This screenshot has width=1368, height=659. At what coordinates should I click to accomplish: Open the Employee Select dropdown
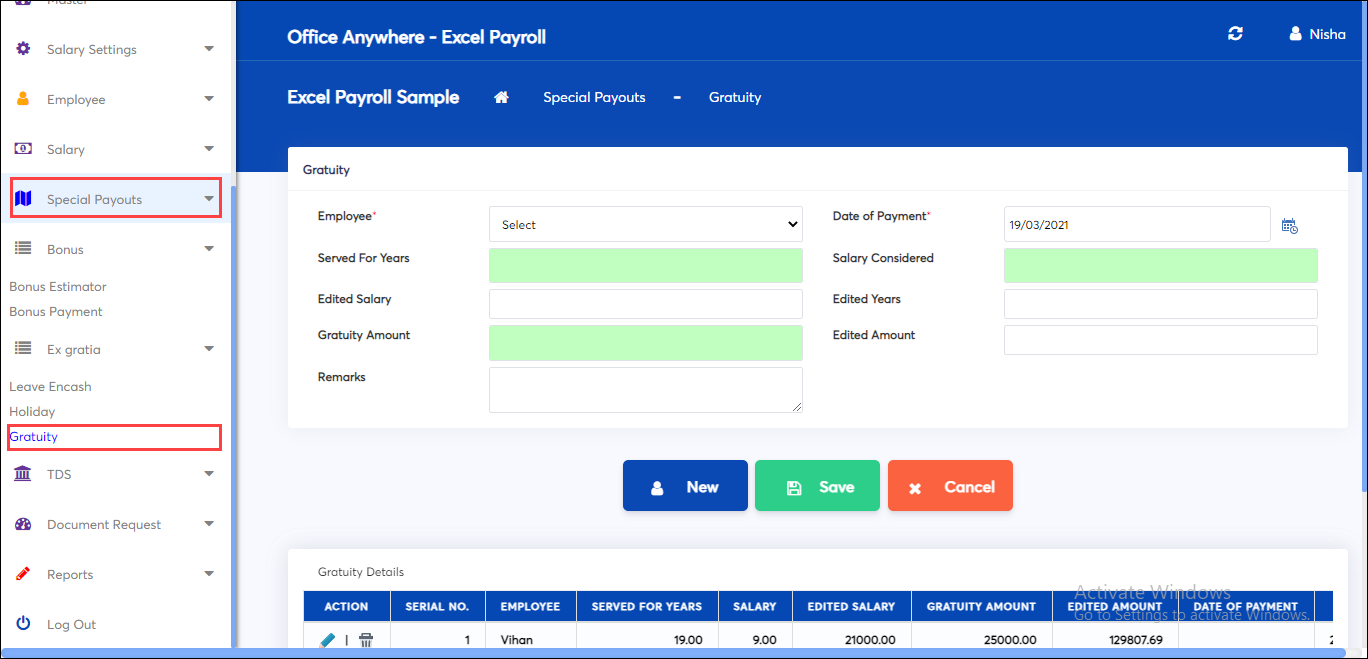click(645, 225)
